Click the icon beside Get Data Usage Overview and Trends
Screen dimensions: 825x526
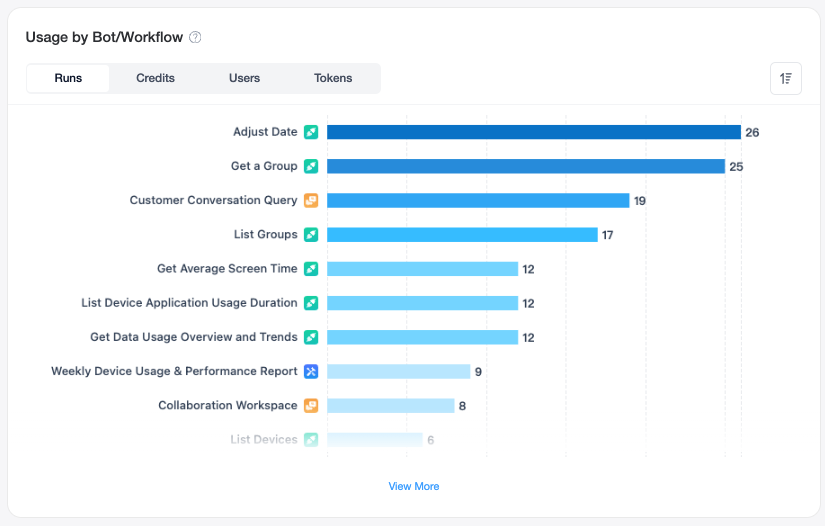tap(311, 337)
